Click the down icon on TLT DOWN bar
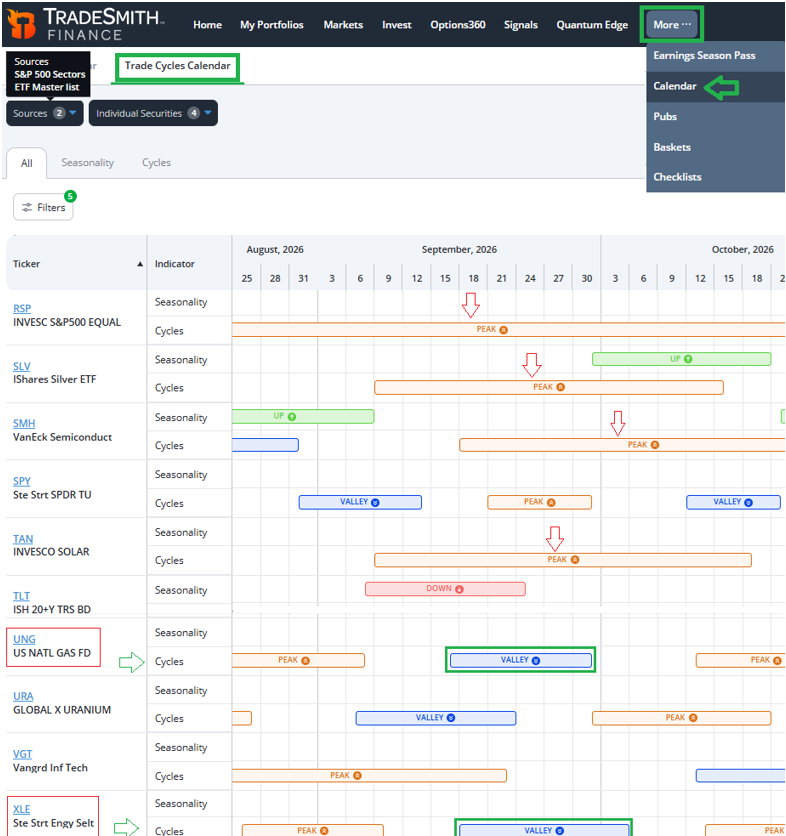The image size is (786, 836). [459, 589]
